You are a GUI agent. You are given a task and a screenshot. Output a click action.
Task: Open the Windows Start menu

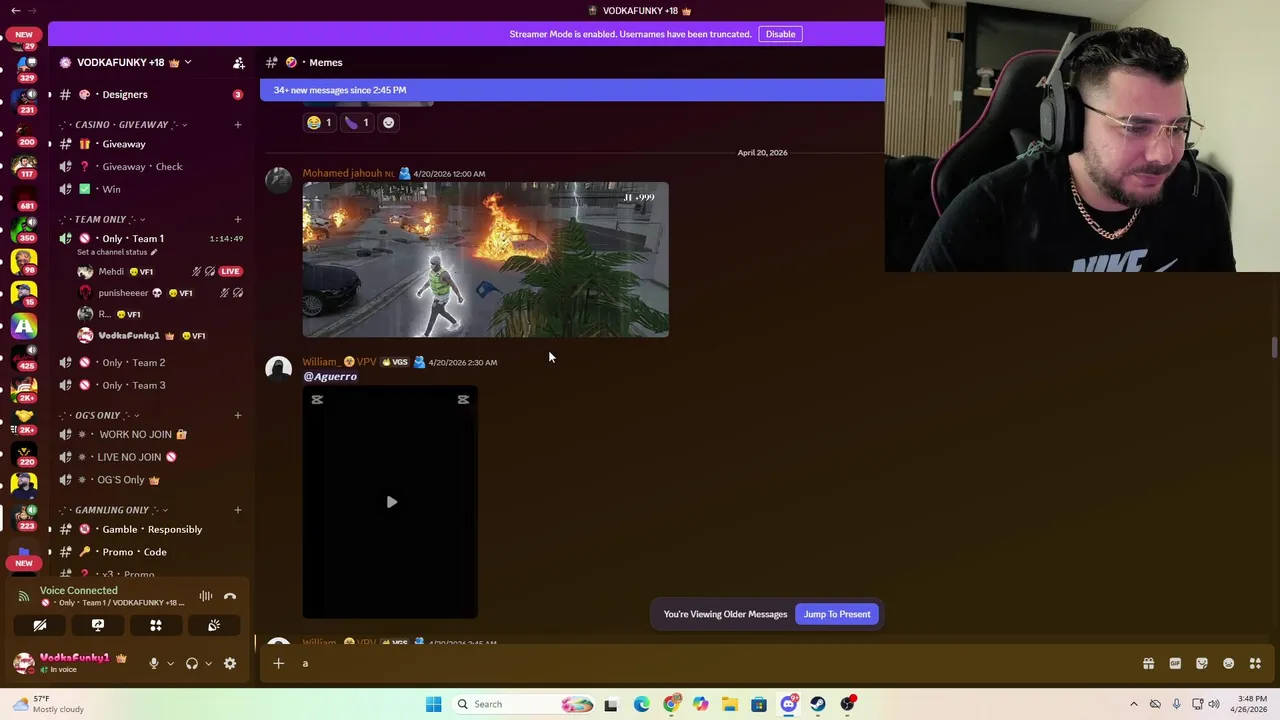(433, 704)
